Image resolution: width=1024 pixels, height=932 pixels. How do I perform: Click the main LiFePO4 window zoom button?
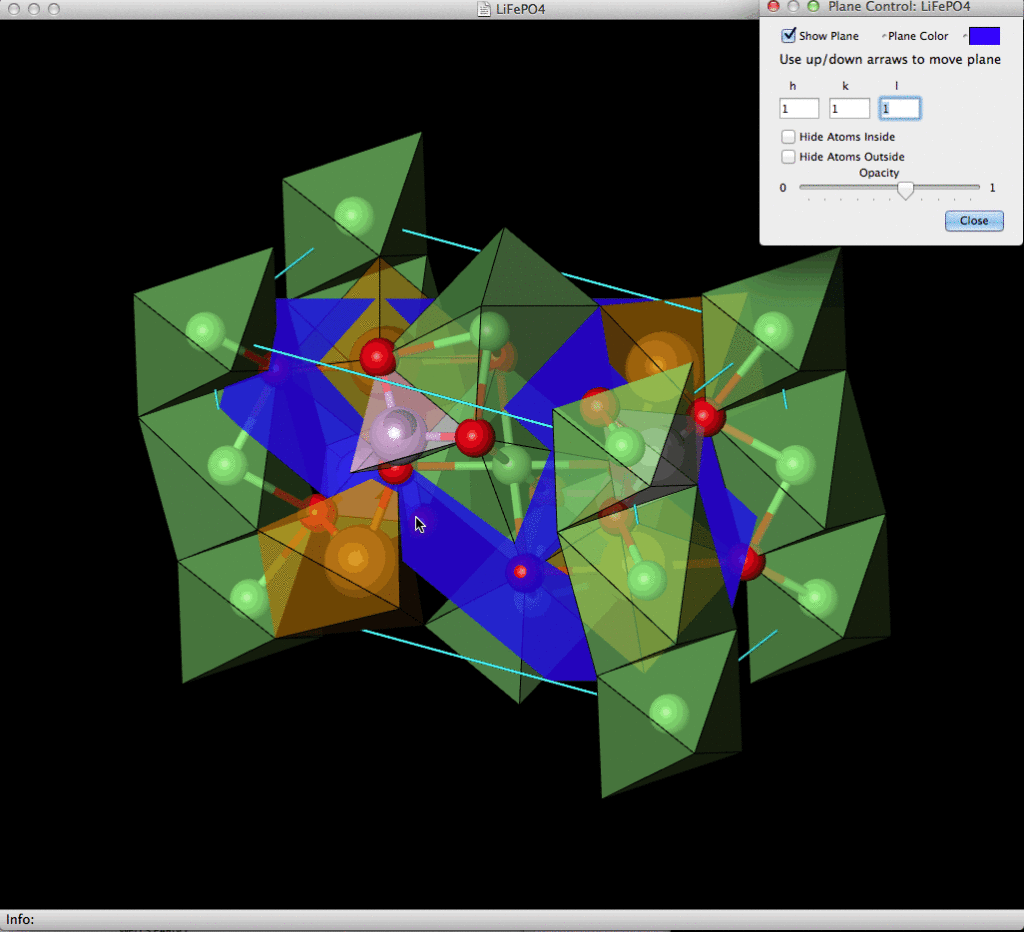(53, 9)
